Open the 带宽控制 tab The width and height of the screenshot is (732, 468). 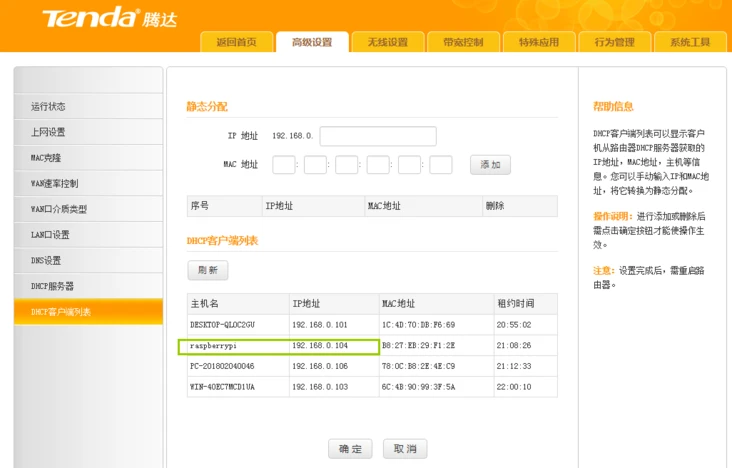click(464, 42)
